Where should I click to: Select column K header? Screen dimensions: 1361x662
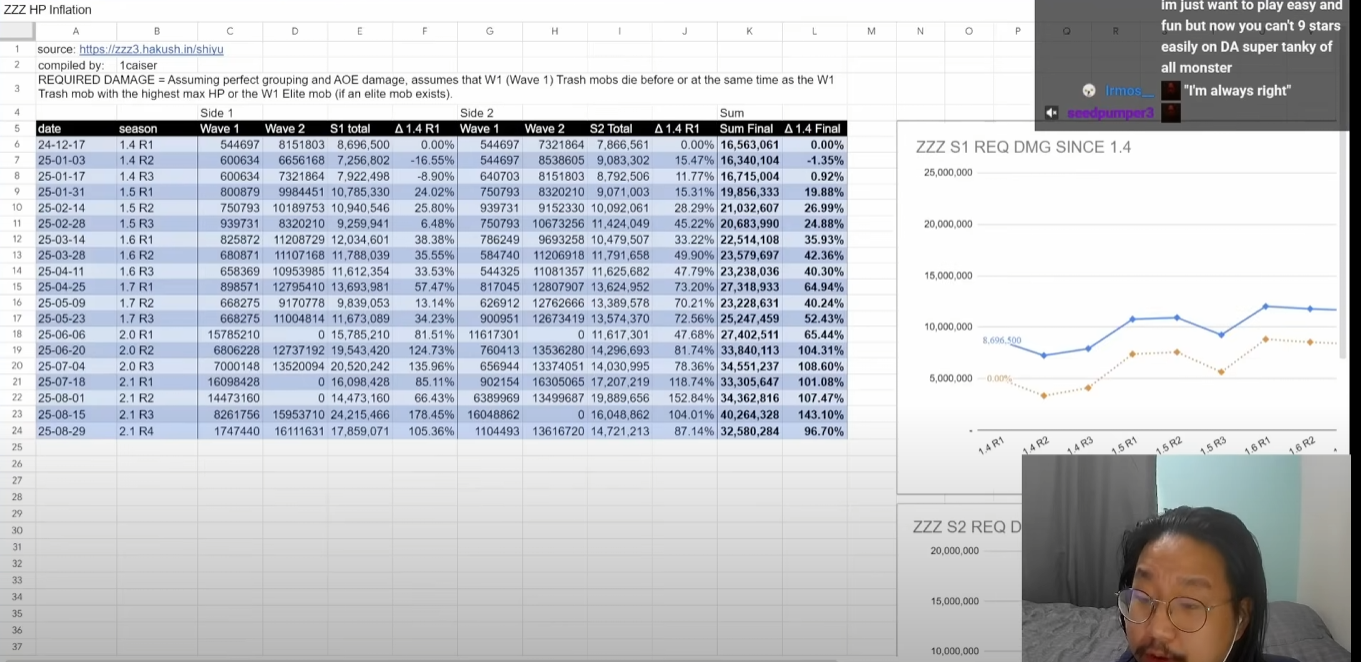pos(750,31)
